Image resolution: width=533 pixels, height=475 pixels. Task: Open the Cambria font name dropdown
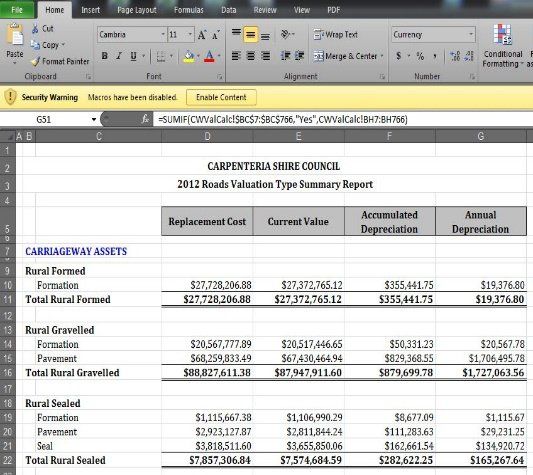pyautogui.click(x=163, y=35)
